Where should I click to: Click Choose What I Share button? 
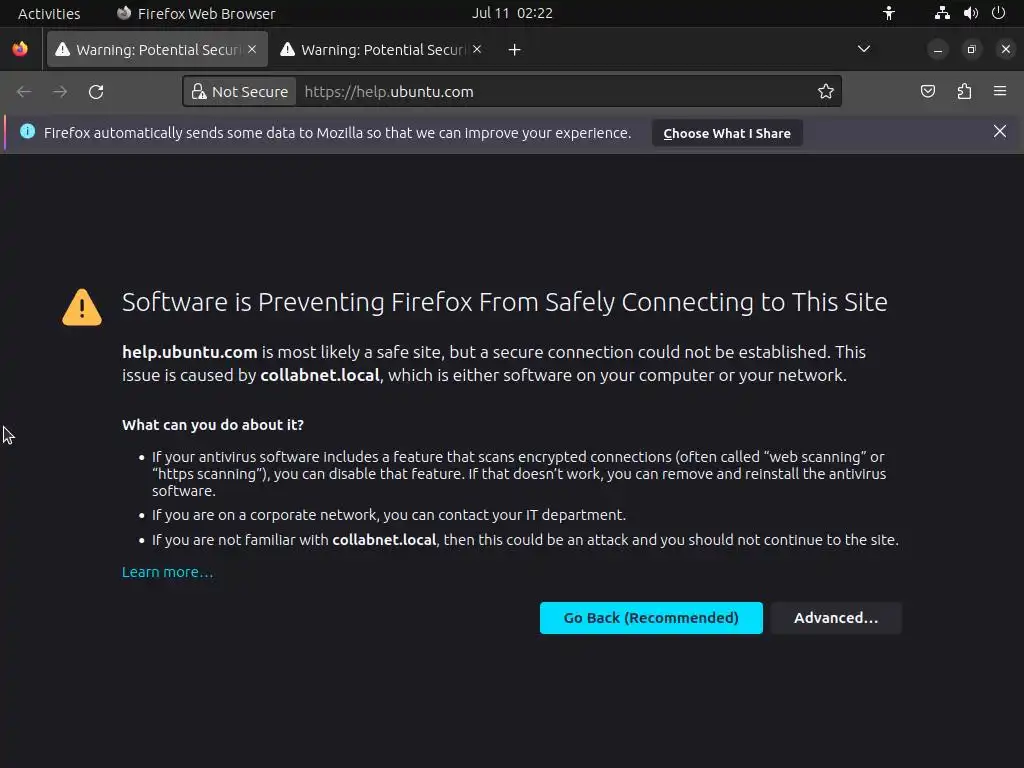click(x=727, y=133)
